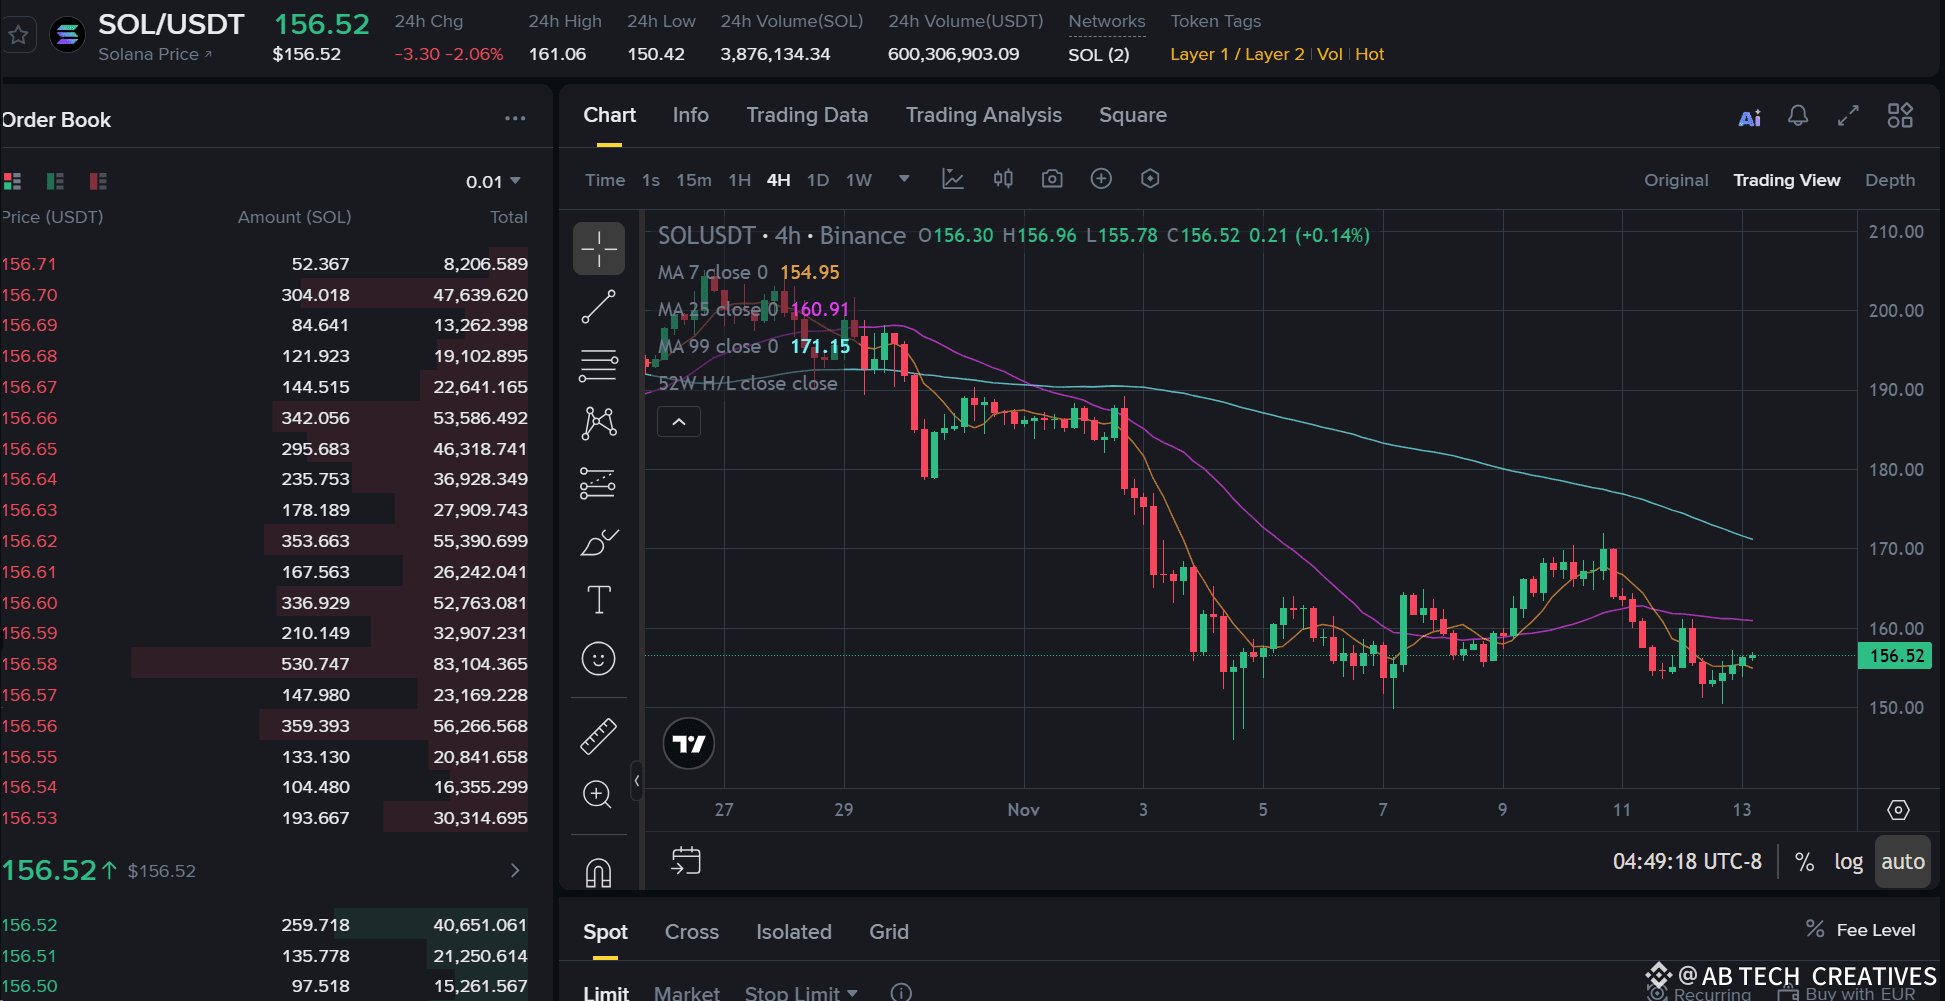This screenshot has height=1001, width=1945.
Task: Expand last price details chevron
Action: point(515,870)
